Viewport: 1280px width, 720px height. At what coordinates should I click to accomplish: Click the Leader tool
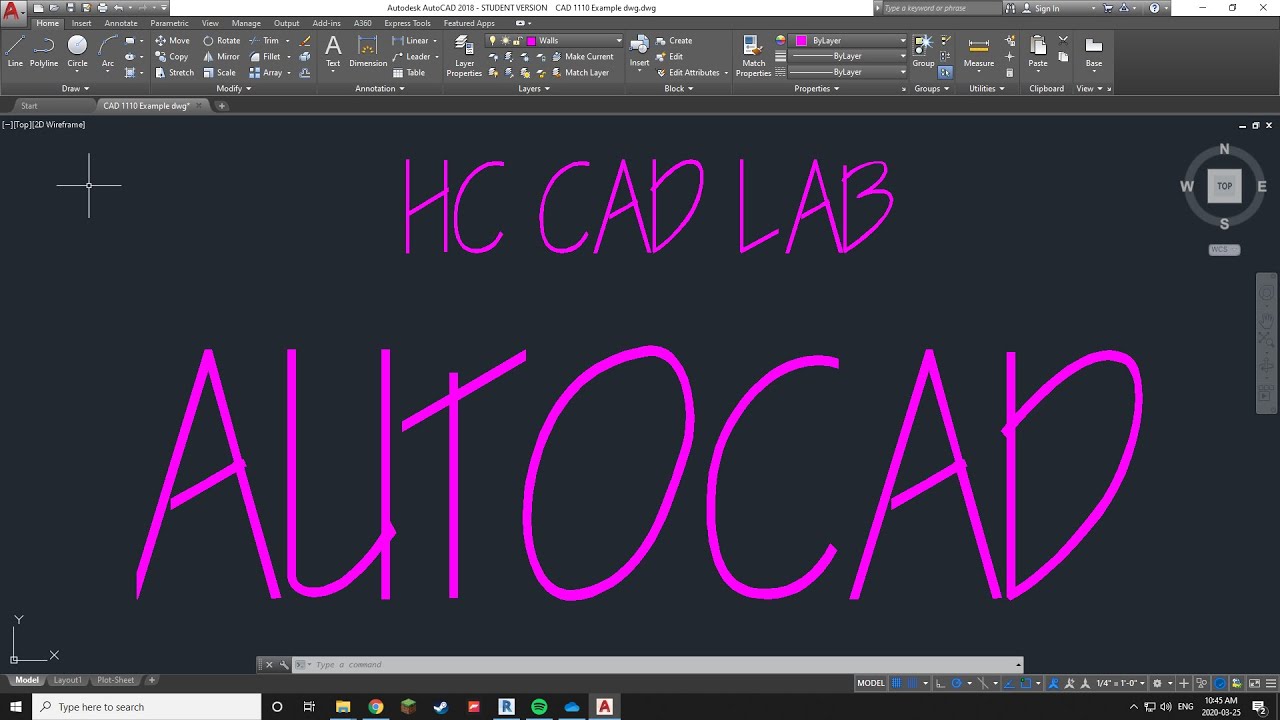click(412, 57)
